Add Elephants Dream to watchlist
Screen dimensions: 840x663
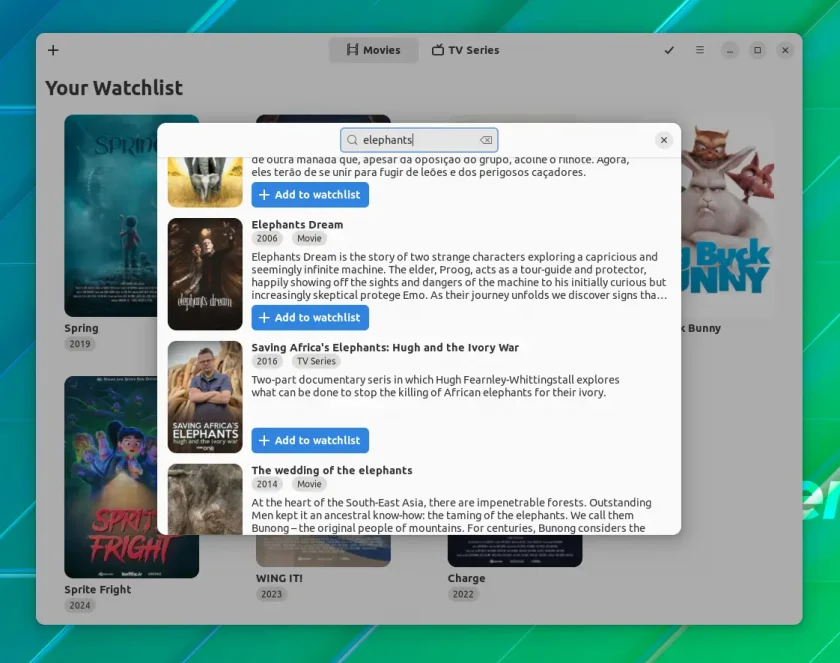tap(310, 318)
